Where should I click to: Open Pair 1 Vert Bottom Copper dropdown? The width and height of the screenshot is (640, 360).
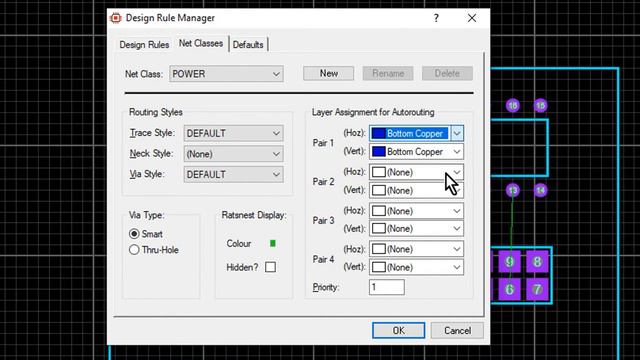tap(416, 151)
